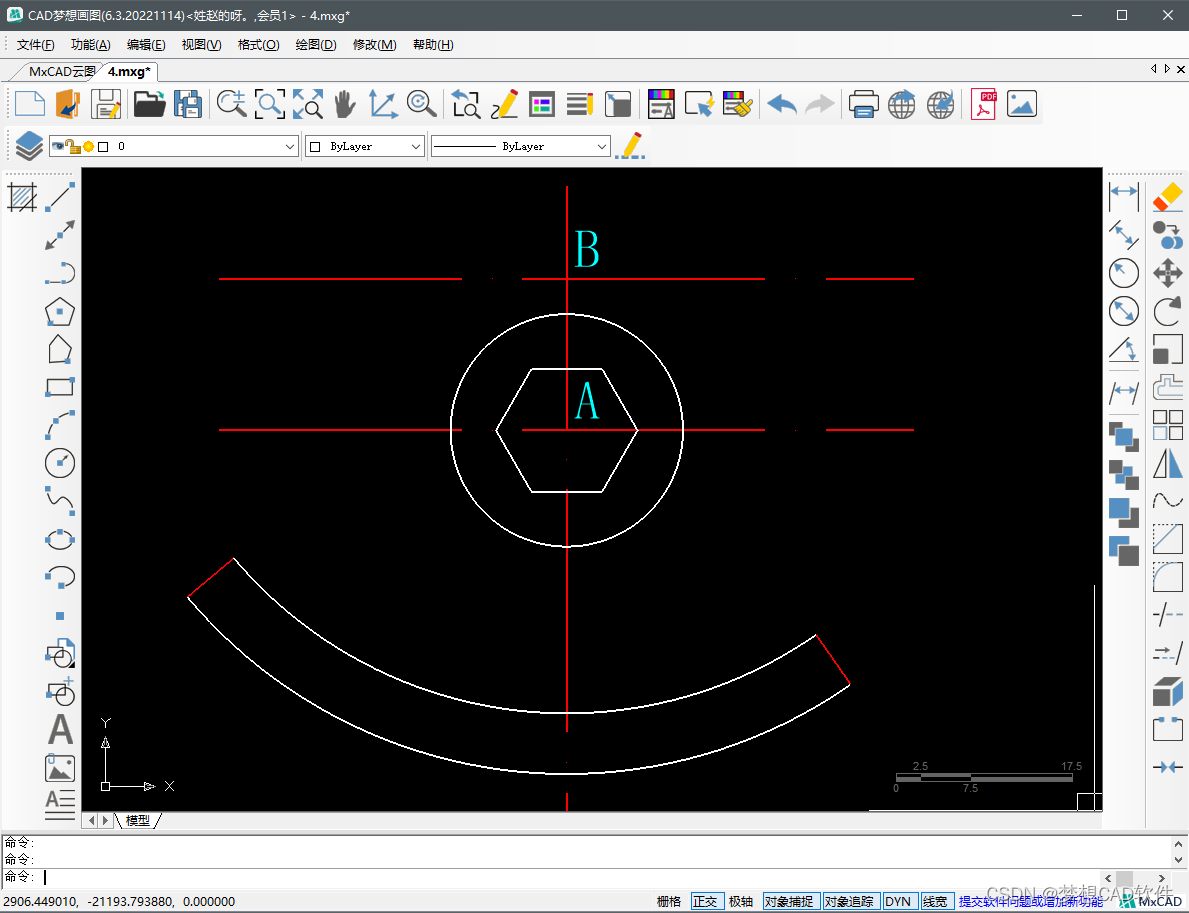This screenshot has height=913, width=1189.
Task: Click the Zoom window icon
Action: (269, 104)
